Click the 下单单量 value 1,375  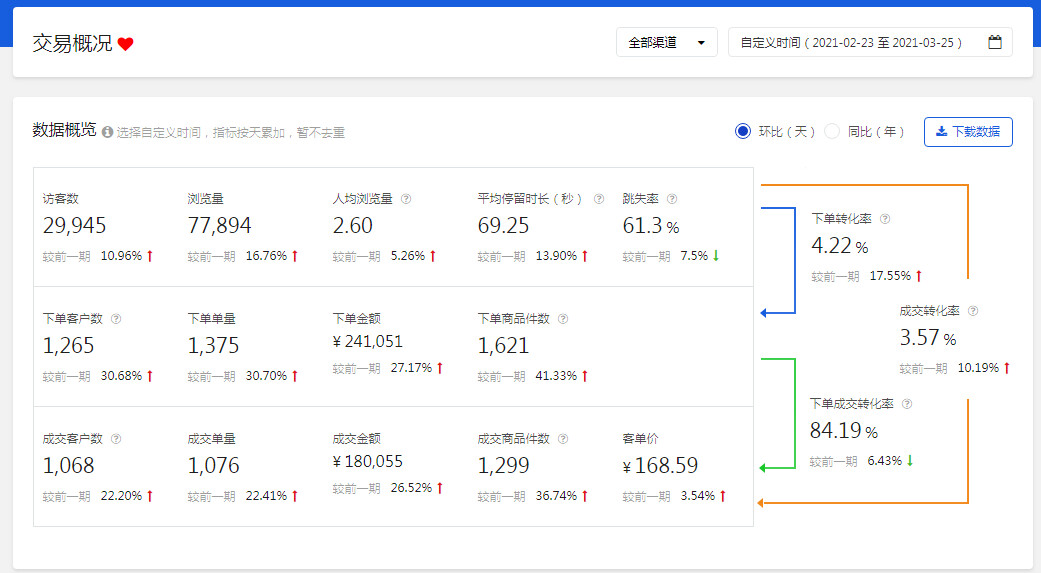pos(213,346)
